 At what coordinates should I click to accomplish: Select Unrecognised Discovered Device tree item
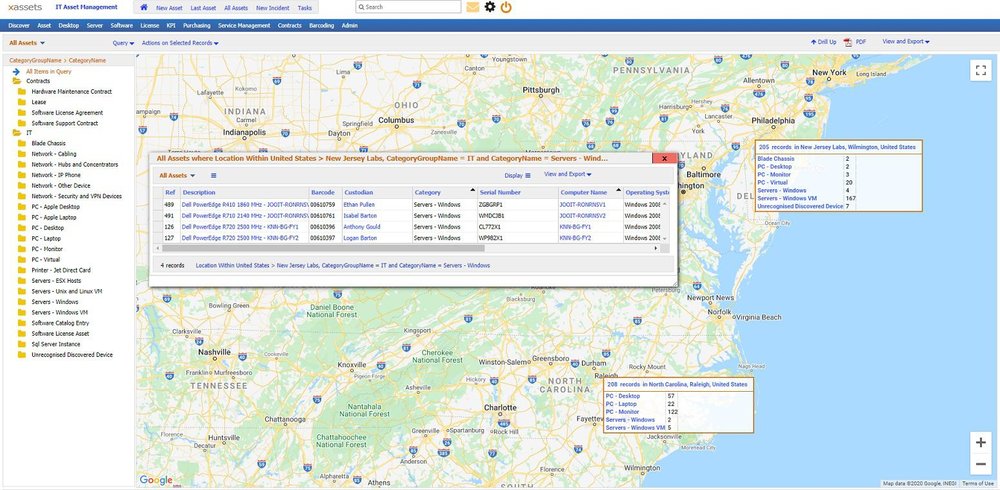click(x=72, y=355)
